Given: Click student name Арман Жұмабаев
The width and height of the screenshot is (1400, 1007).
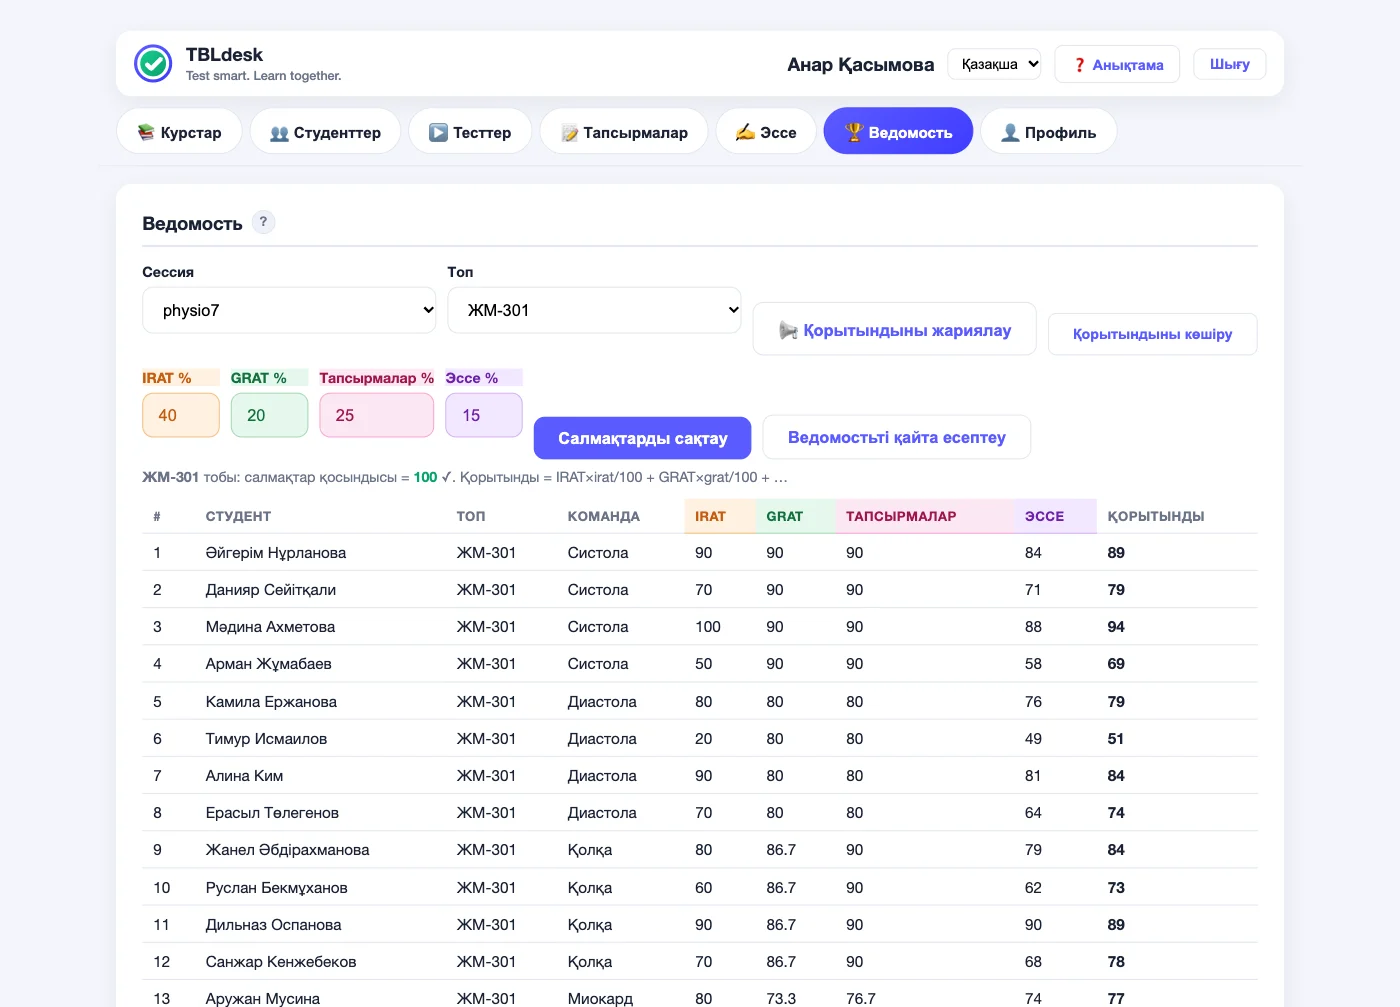Looking at the screenshot, I should click(268, 664).
